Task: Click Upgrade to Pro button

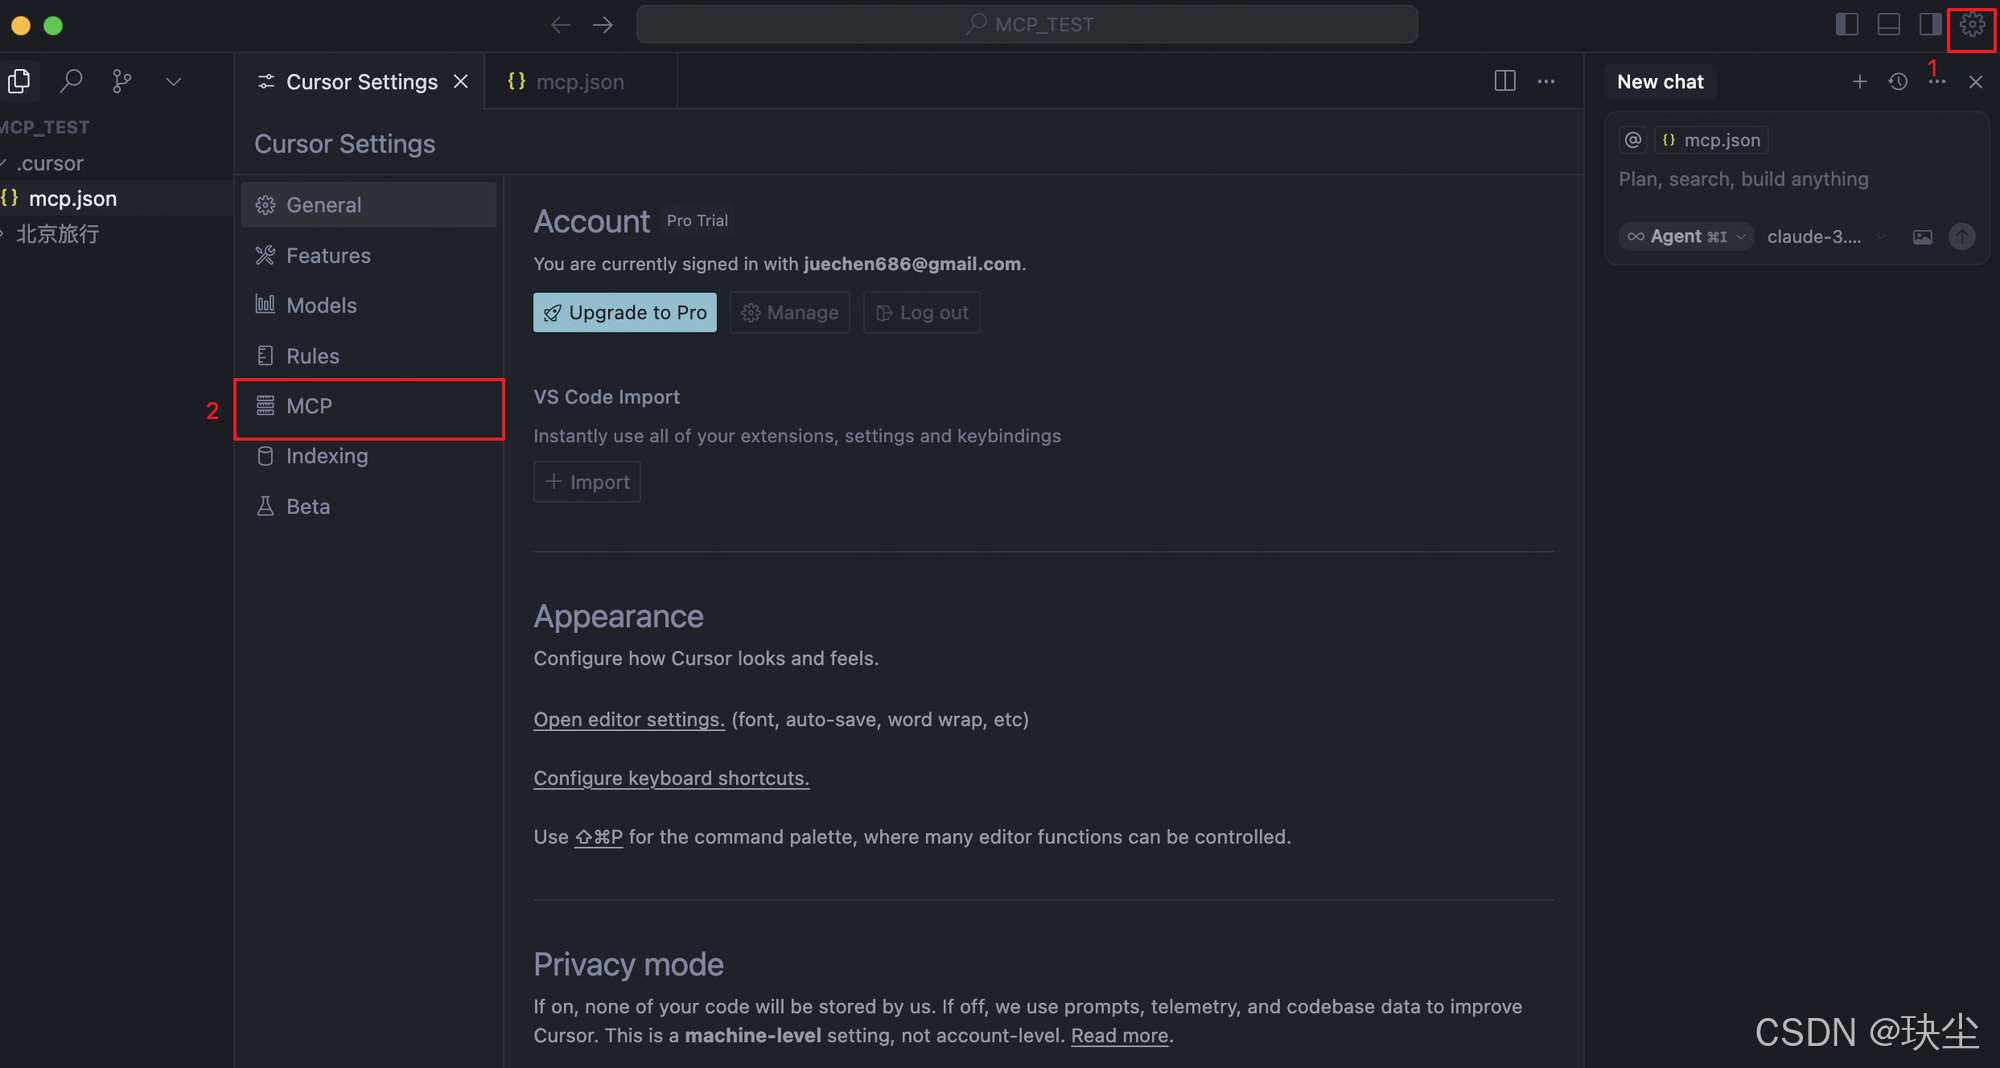Action: point(625,313)
